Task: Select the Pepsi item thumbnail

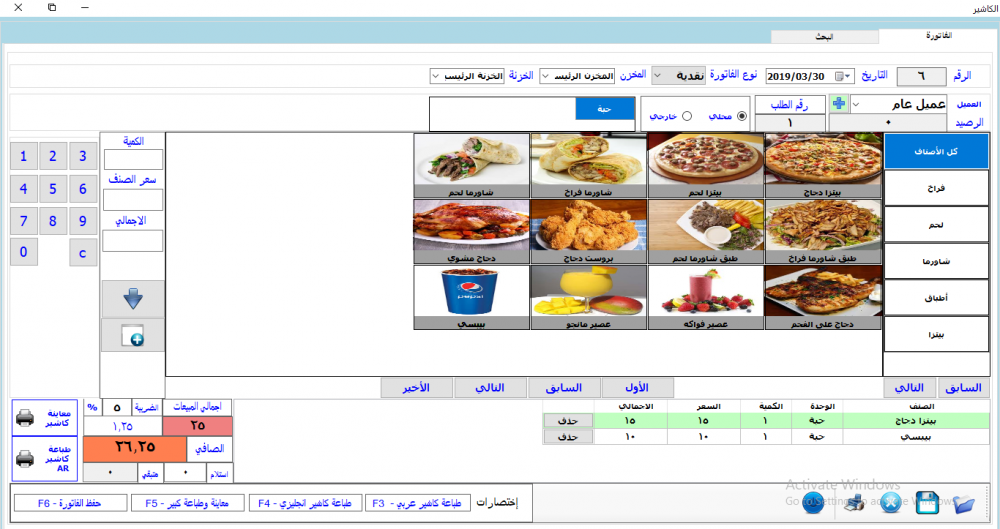Action: coord(471,297)
